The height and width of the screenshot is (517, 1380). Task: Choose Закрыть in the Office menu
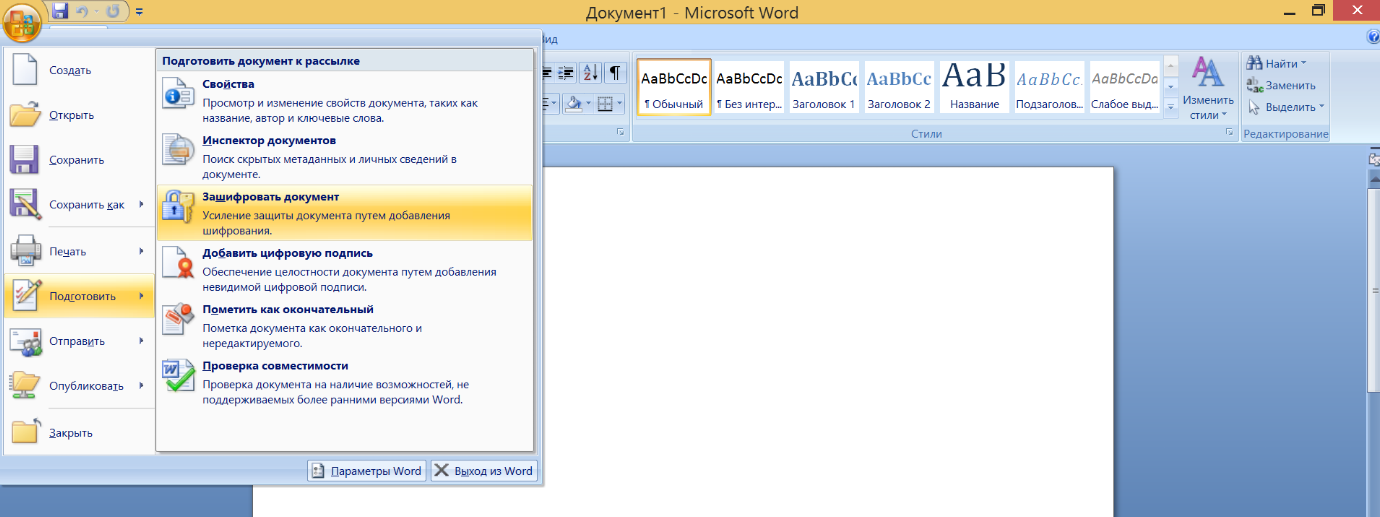[x=79, y=433]
